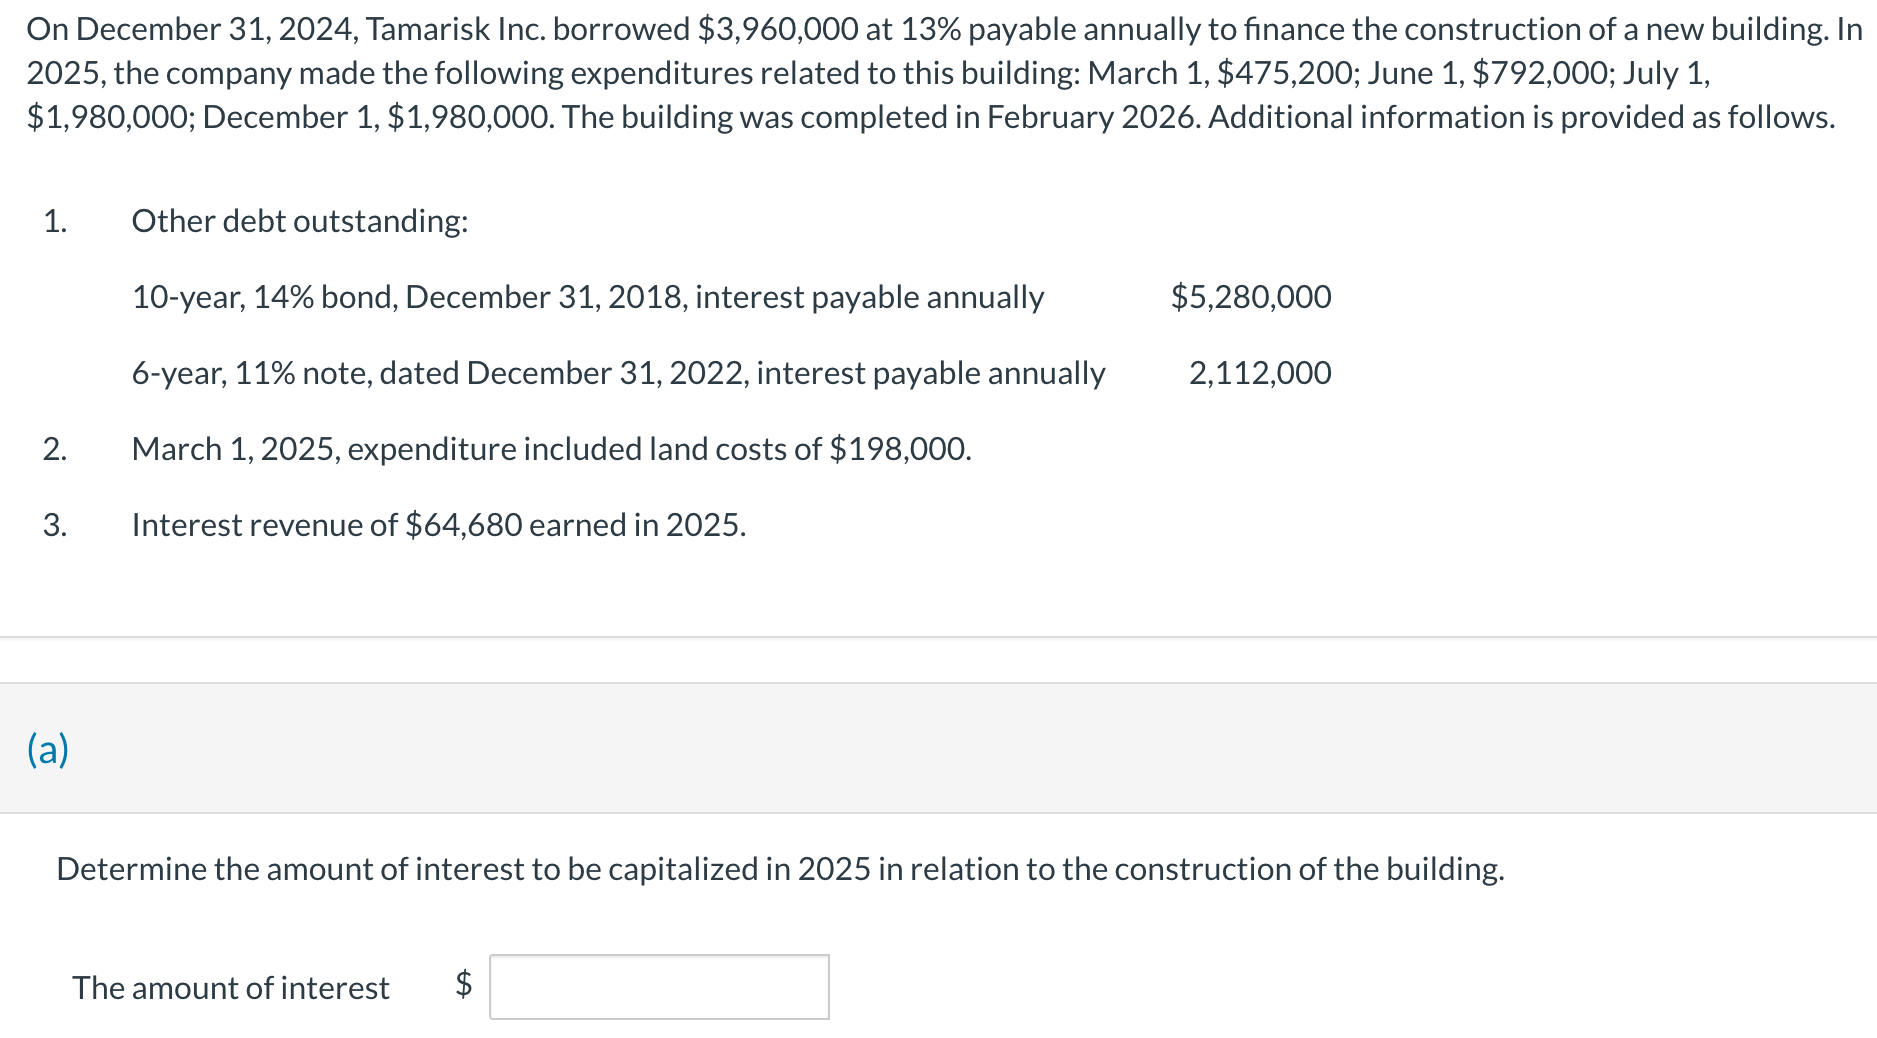This screenshot has width=1877, height=1038.
Task: Click the dollar sign before the input box
Action: click(463, 984)
